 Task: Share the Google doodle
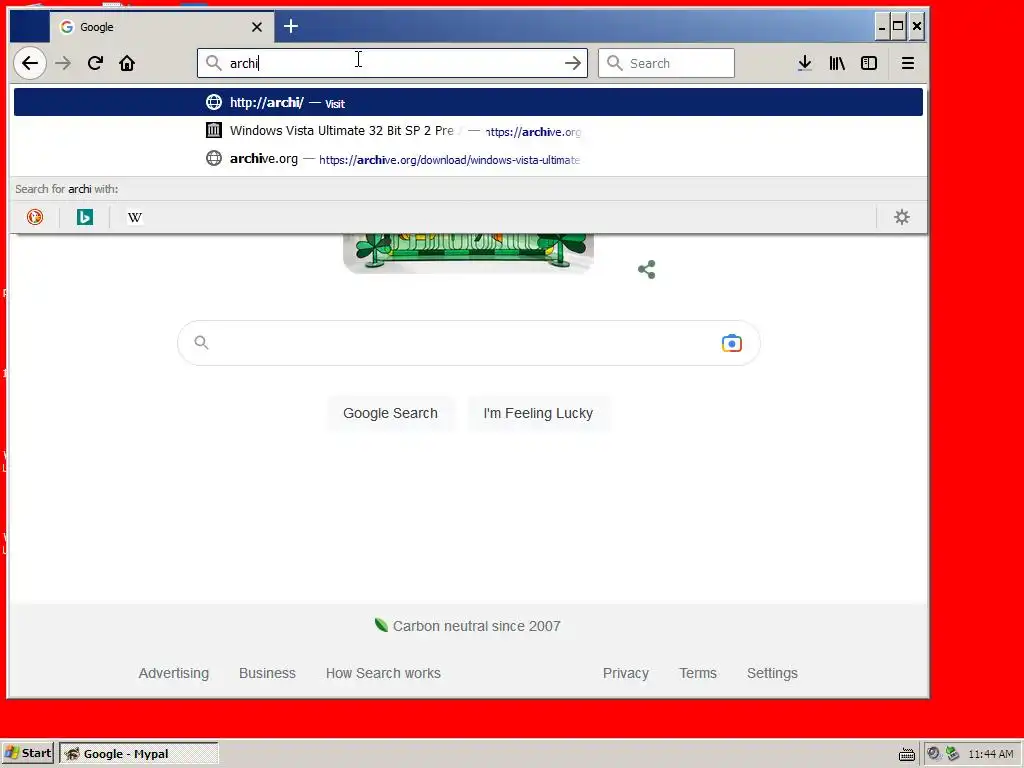tap(647, 269)
